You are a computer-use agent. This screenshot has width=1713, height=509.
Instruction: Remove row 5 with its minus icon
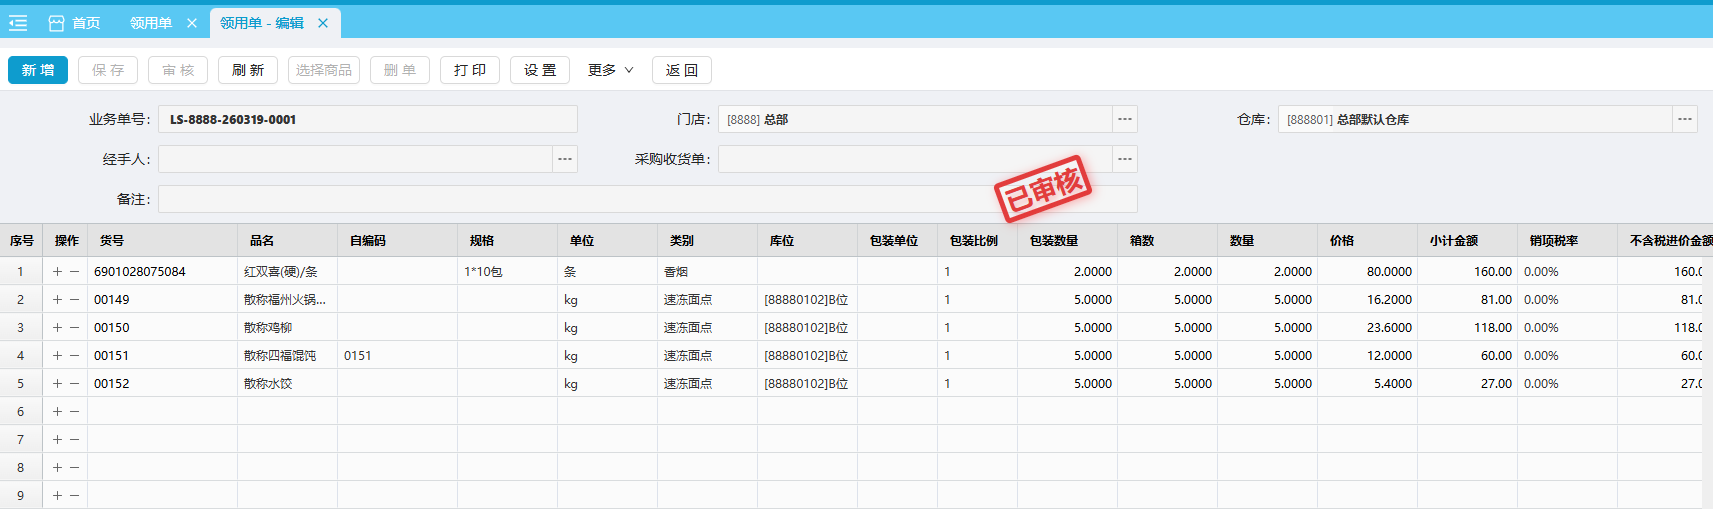[x=74, y=383]
